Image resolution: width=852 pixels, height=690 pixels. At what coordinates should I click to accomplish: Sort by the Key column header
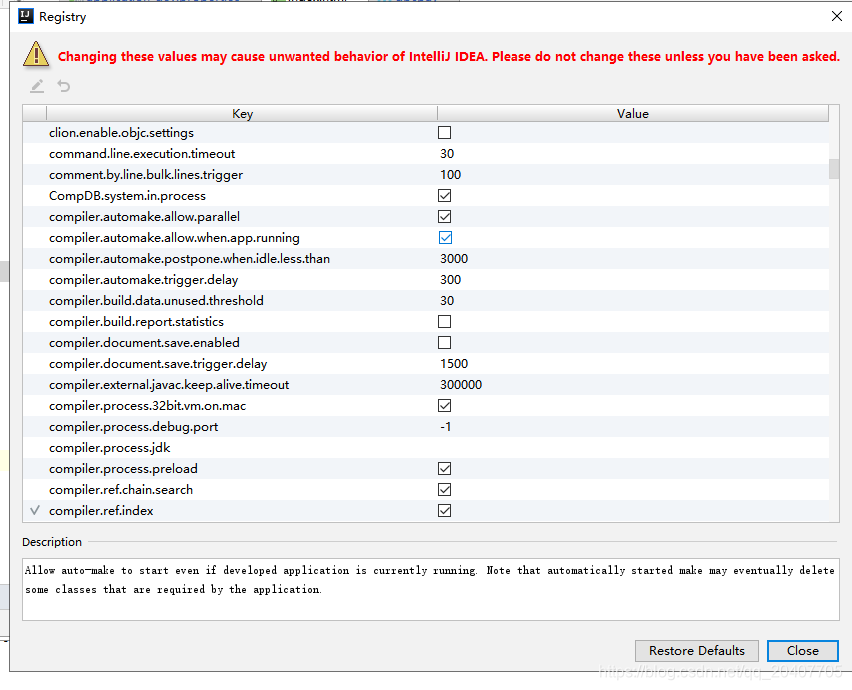[x=242, y=113]
